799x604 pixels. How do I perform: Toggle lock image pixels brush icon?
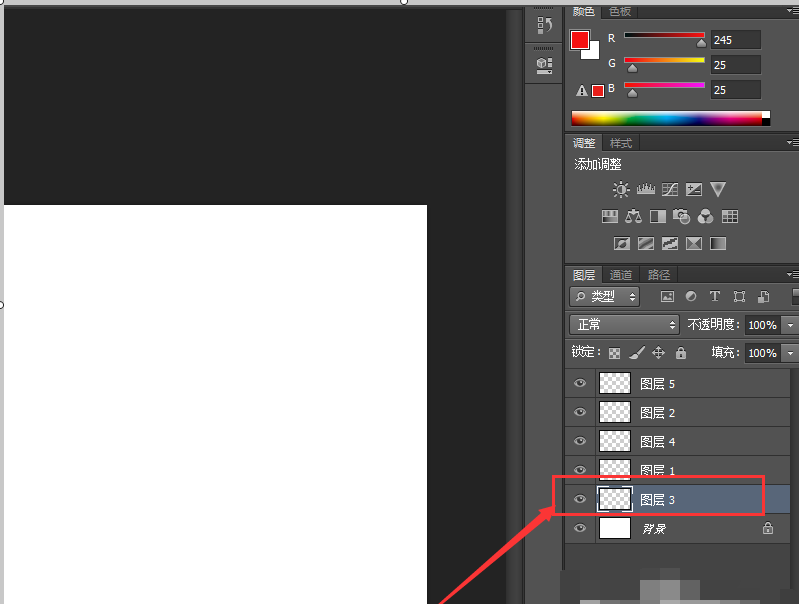coord(636,353)
